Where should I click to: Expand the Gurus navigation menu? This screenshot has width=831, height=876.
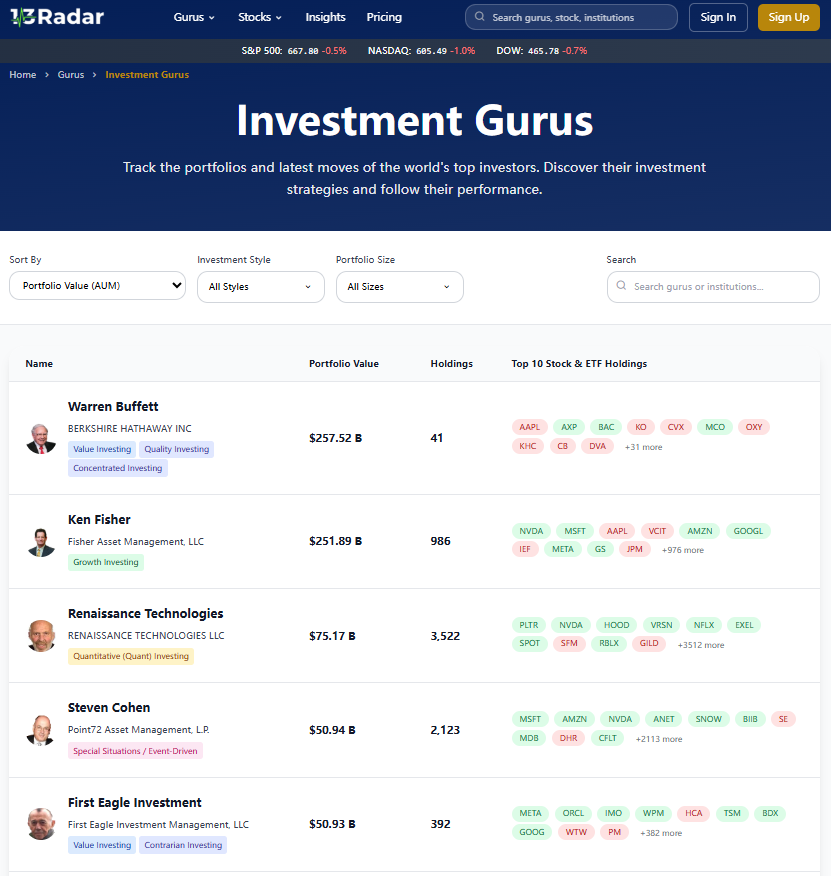pos(194,17)
